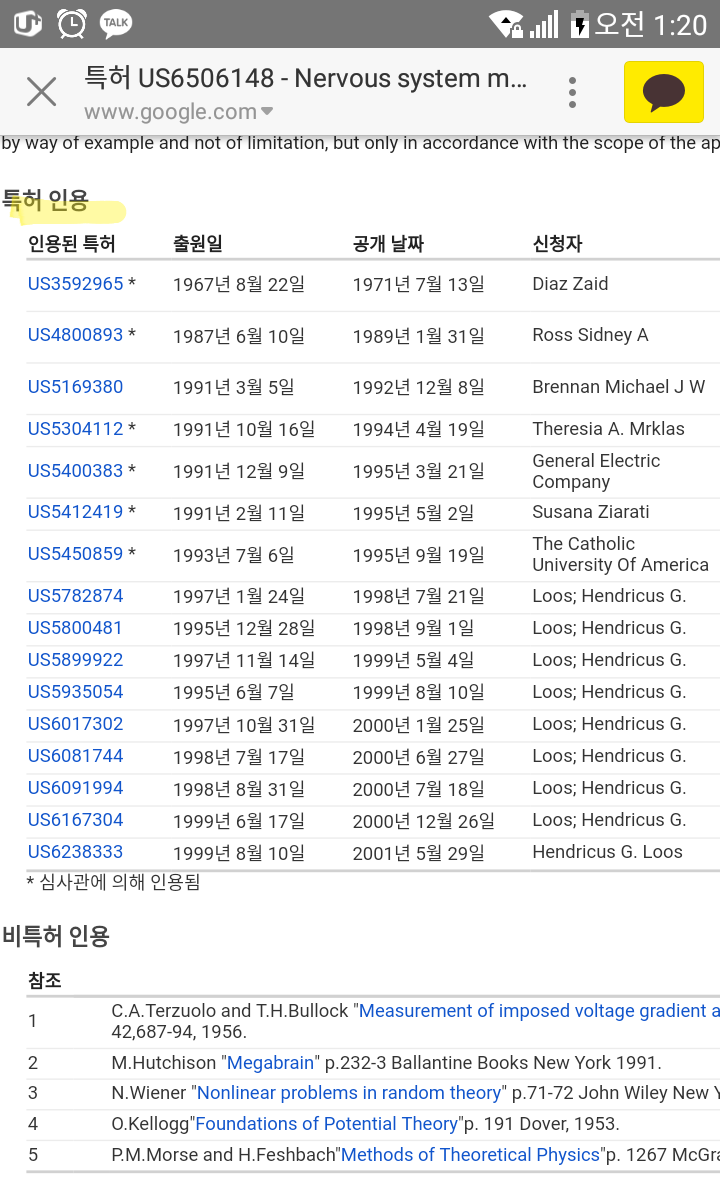Tap the battery charging icon
This screenshot has height=1187, width=720.
(578, 24)
